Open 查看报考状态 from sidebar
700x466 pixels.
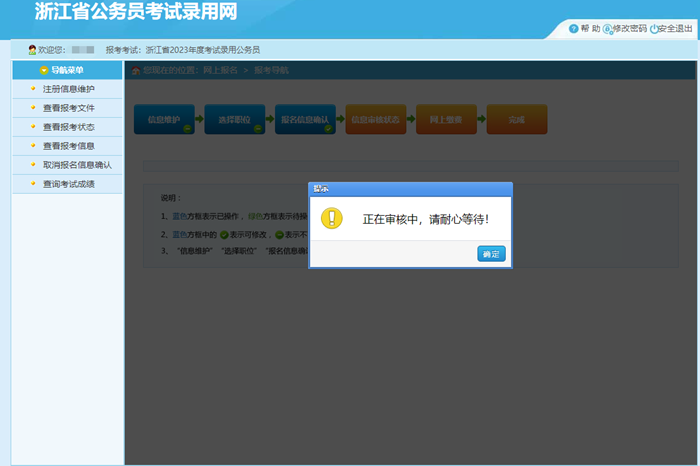point(68,127)
